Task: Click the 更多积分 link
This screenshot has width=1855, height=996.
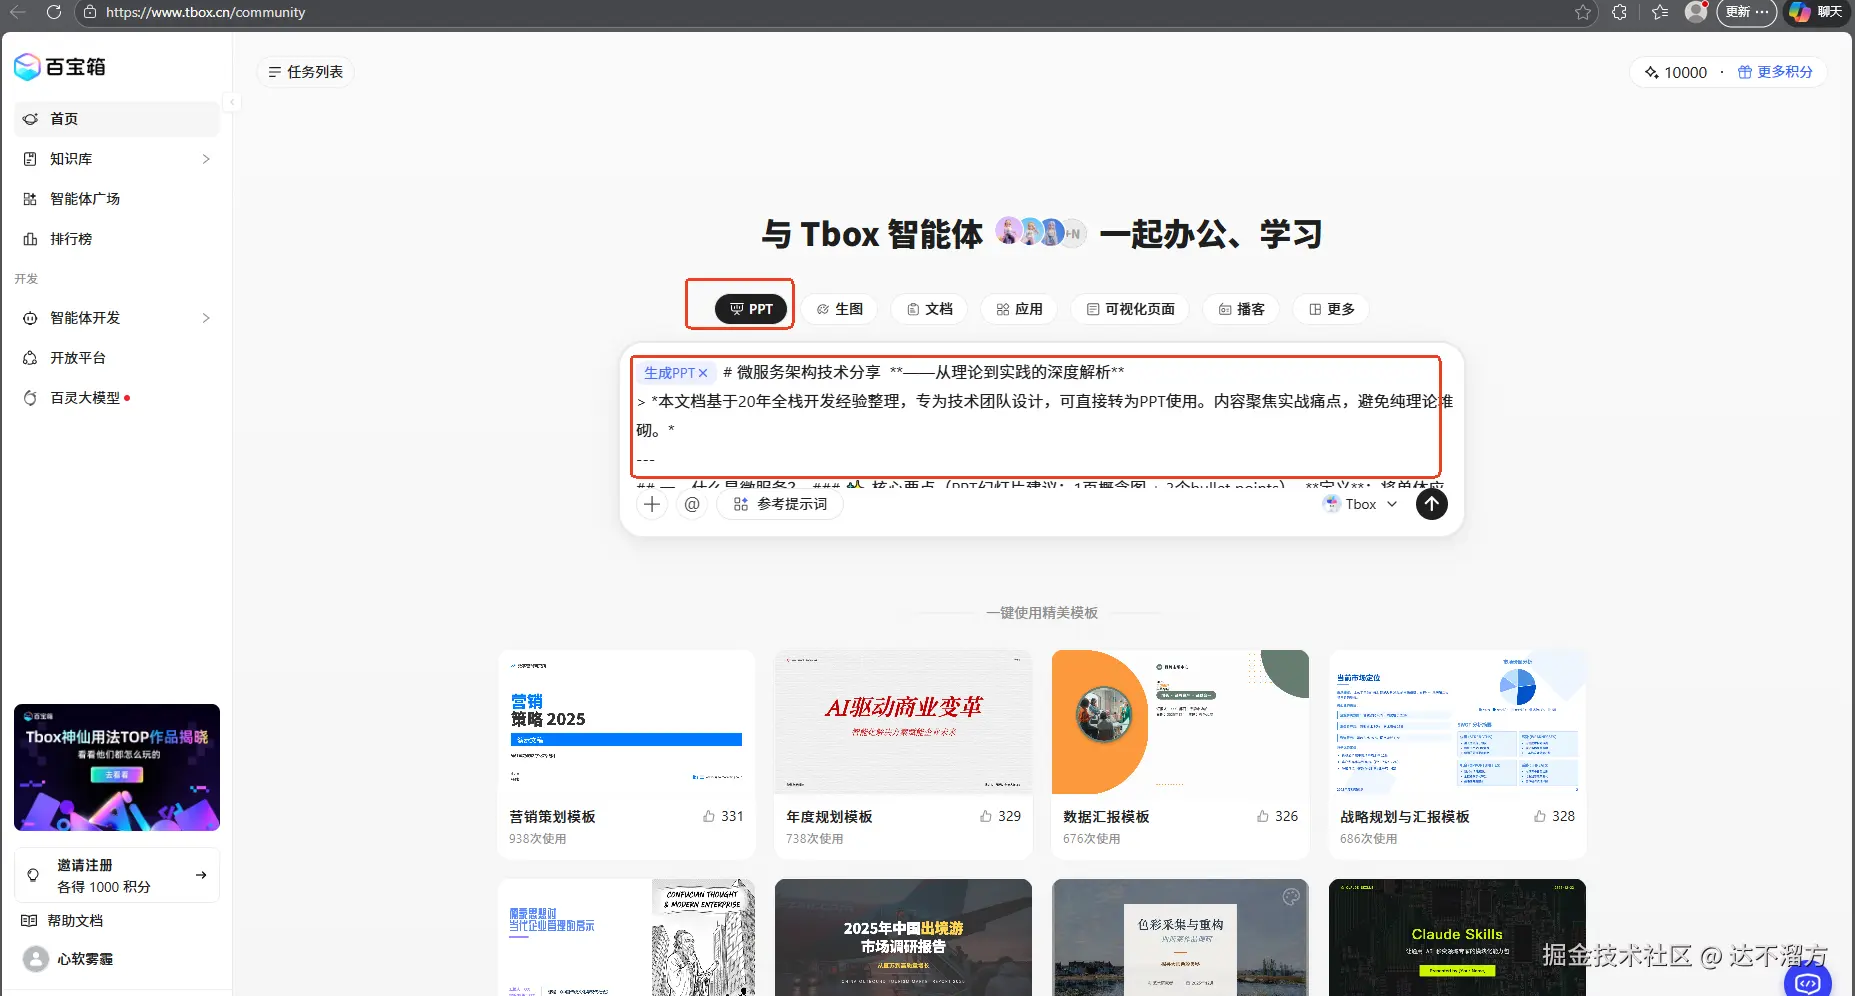Action: (1775, 72)
